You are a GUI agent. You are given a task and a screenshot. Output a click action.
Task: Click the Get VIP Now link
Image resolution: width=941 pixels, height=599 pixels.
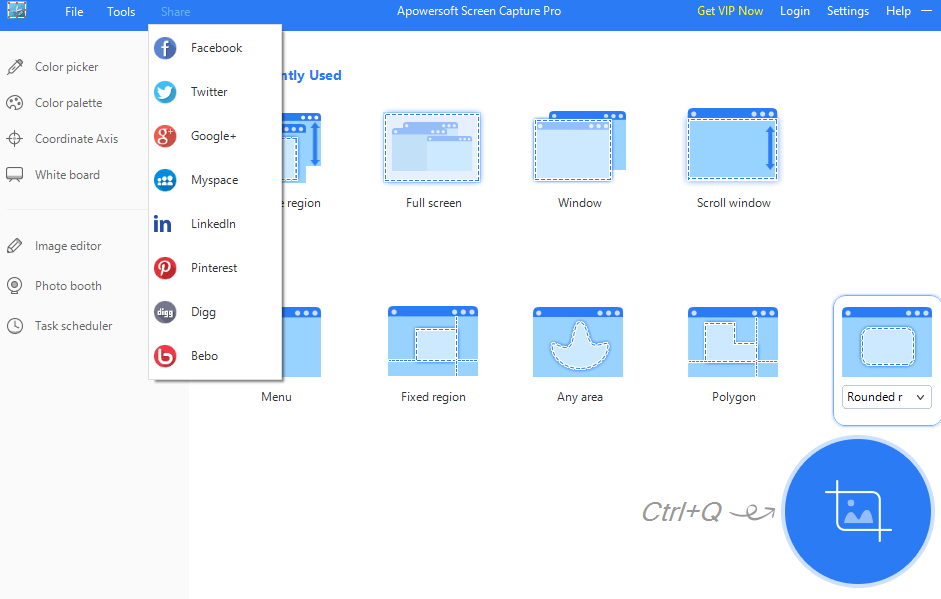click(730, 11)
